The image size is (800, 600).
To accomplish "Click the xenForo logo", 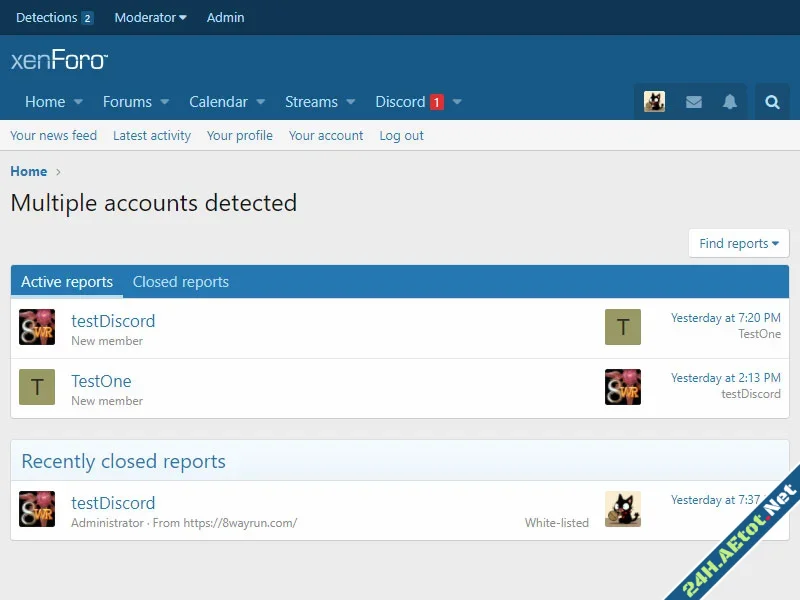I will (x=59, y=61).
